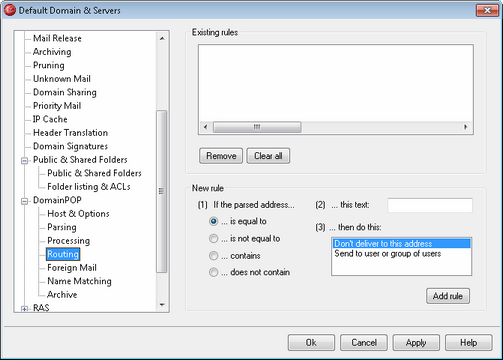Open the Parsing tree item
This screenshot has width=503, height=360.
(x=62, y=227)
